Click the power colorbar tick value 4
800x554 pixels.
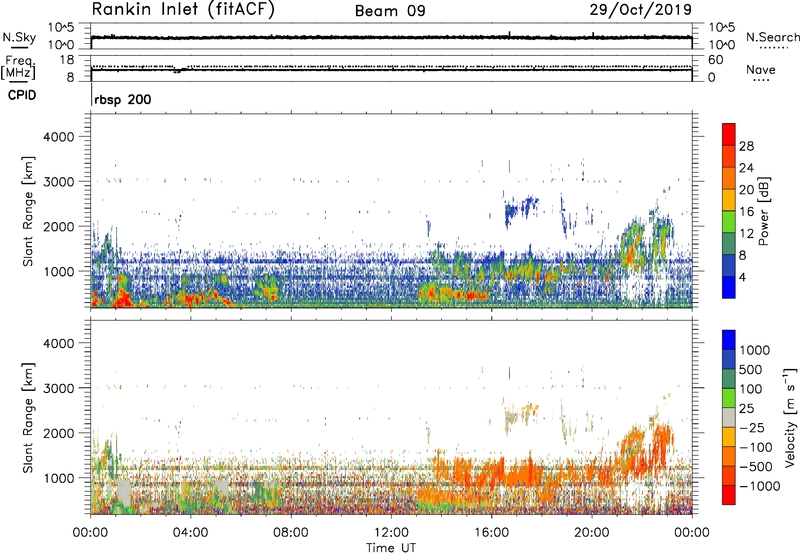point(742,278)
